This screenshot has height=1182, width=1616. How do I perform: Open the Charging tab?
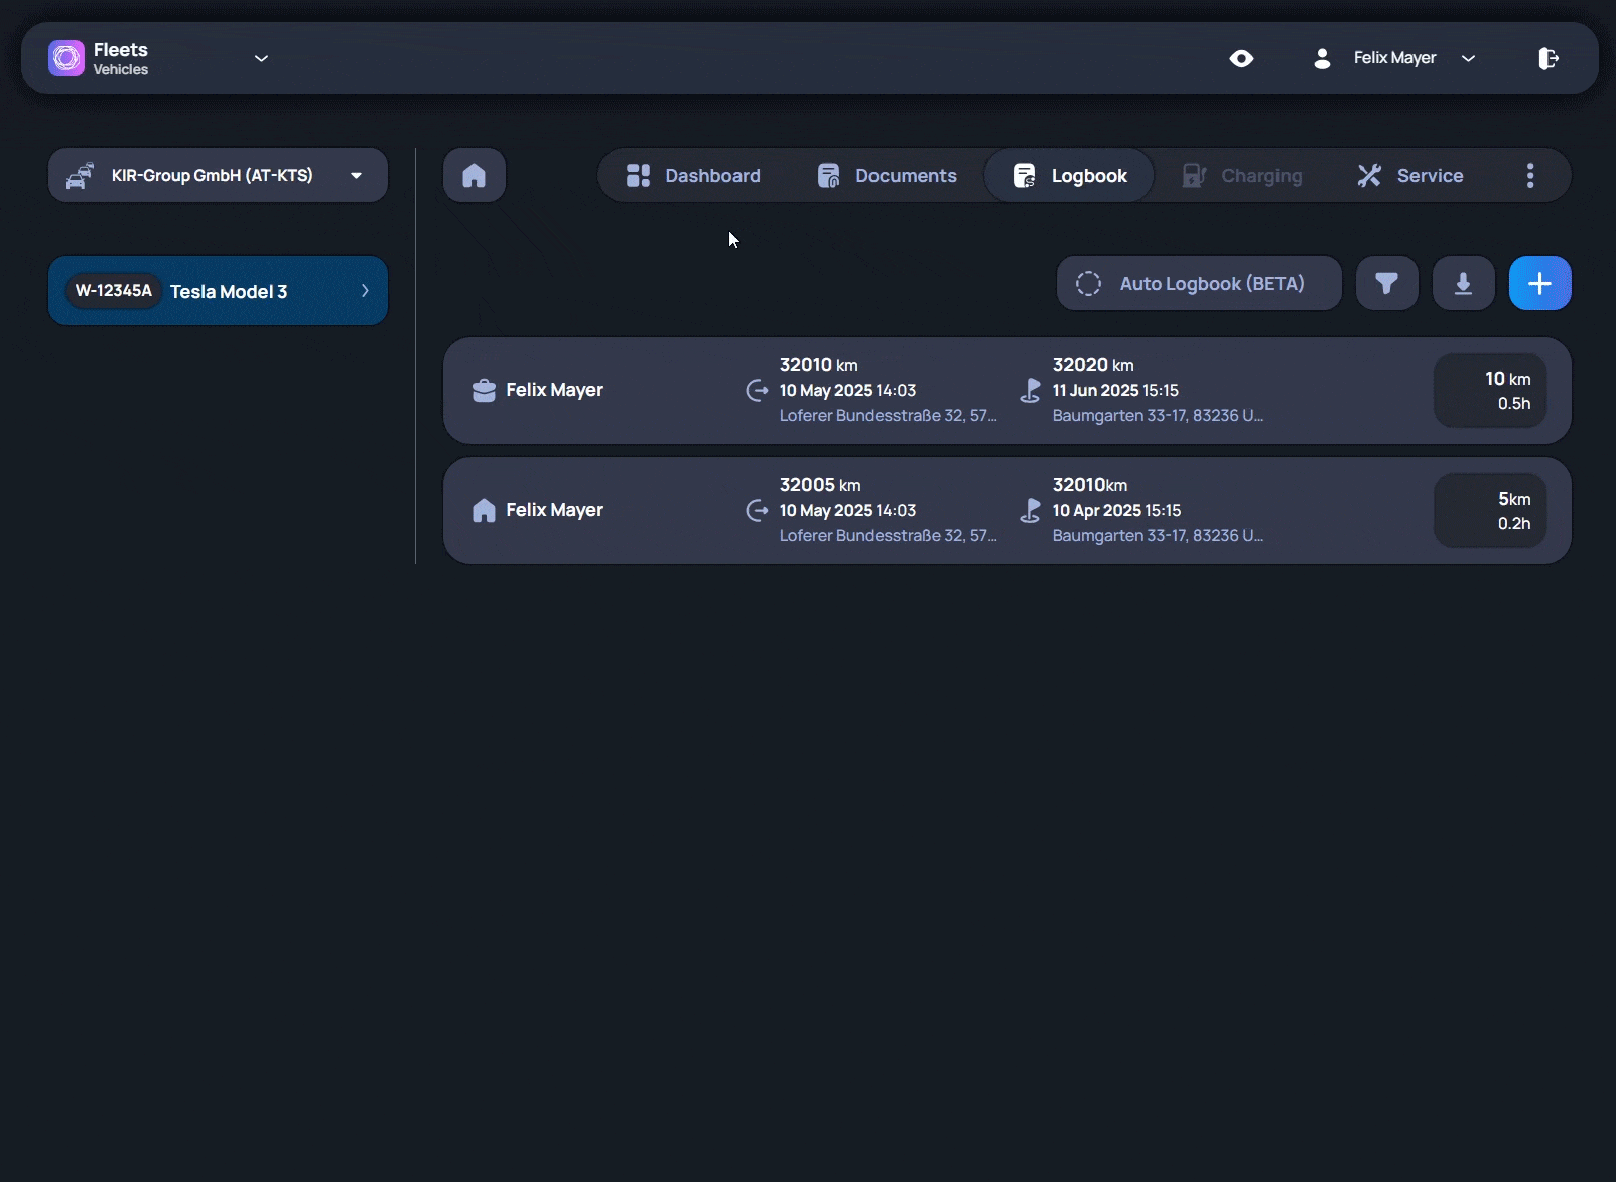[1243, 175]
